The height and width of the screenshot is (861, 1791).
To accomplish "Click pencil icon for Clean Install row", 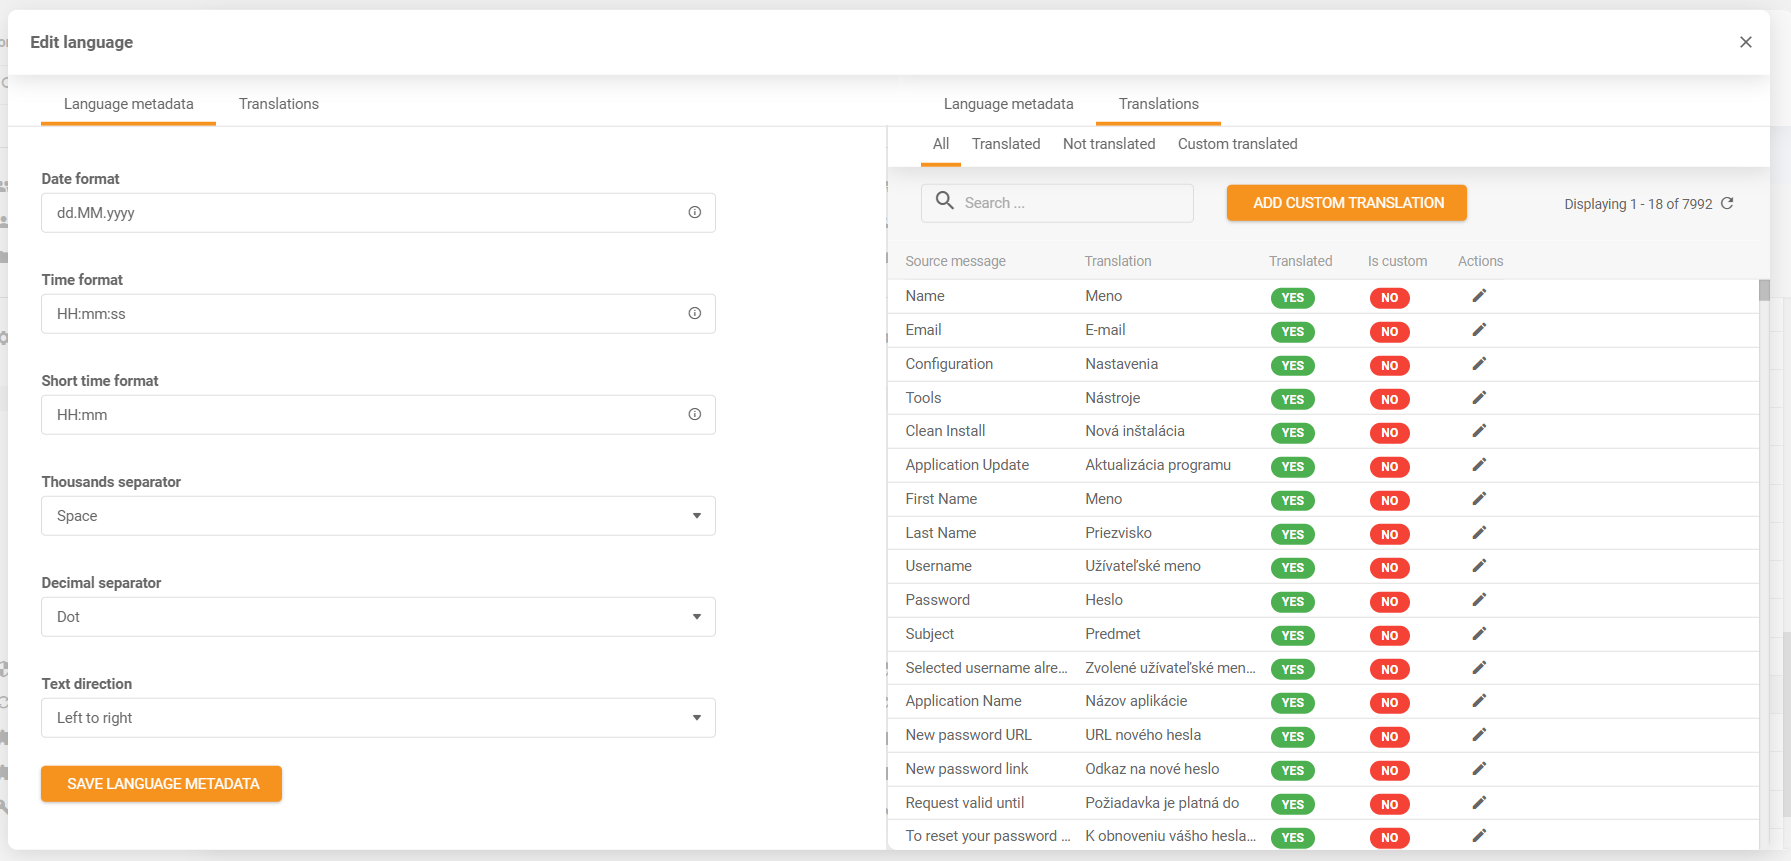I will click(x=1479, y=431).
